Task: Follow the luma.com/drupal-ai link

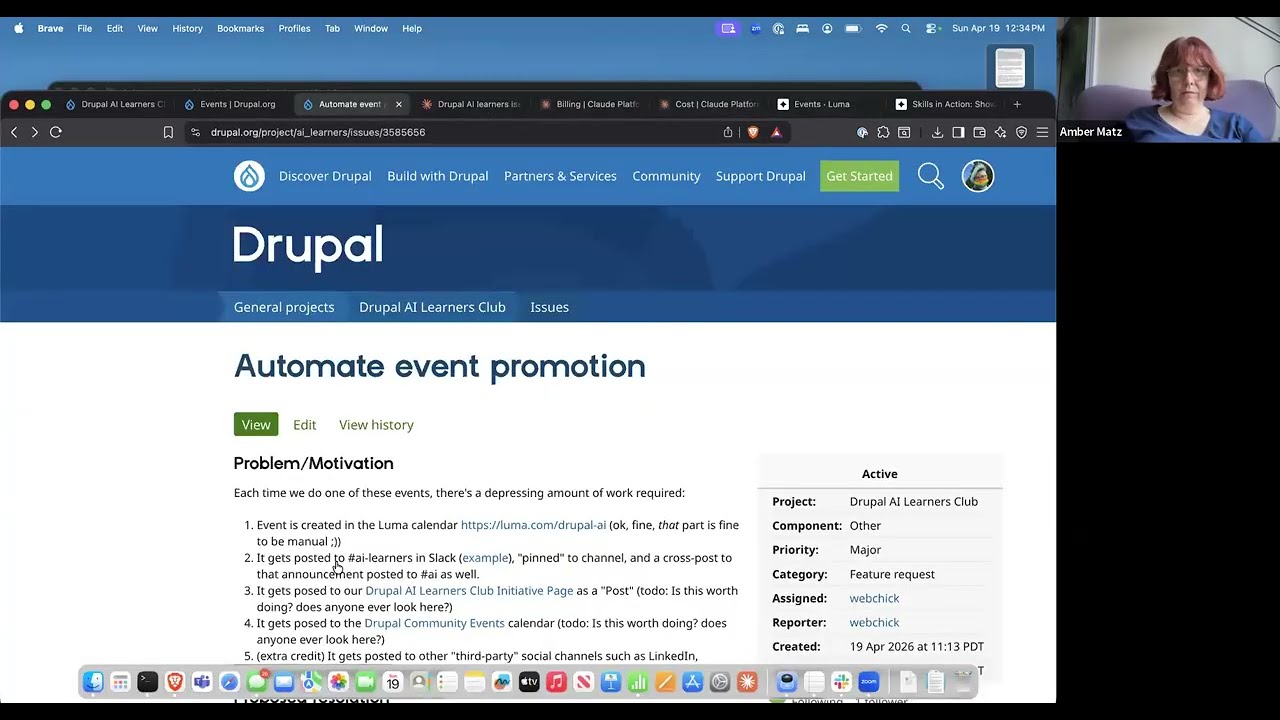Action: point(533,525)
